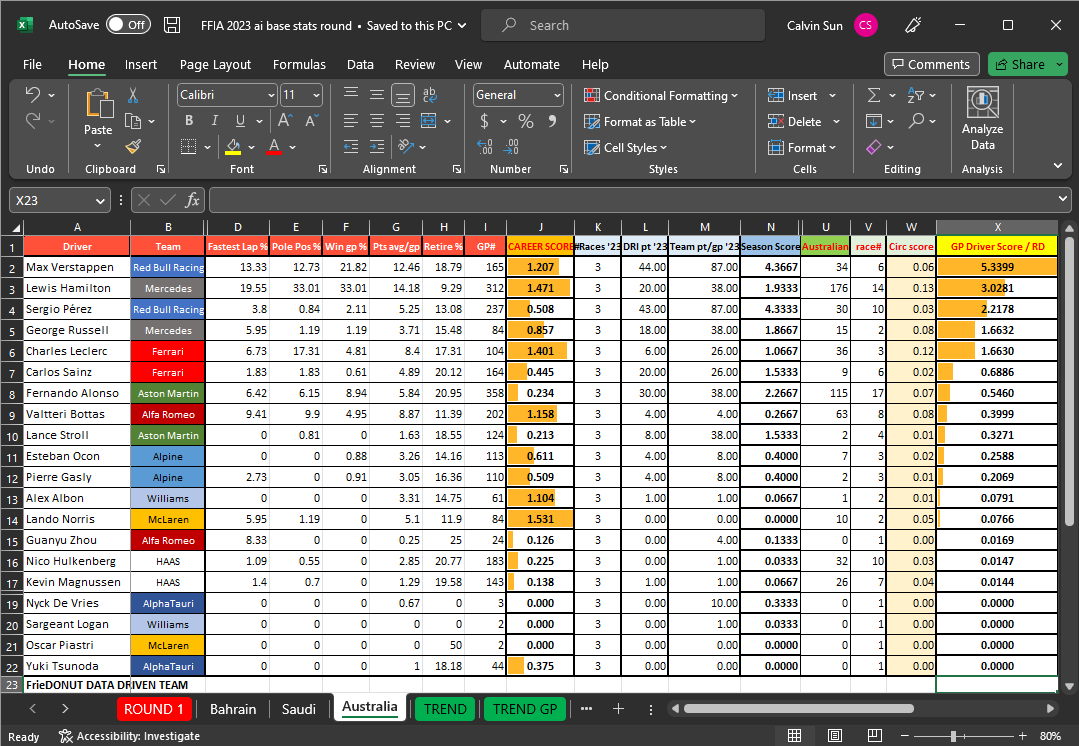Open the Name Box dropdown arrow
1079x746 pixels.
[100, 201]
